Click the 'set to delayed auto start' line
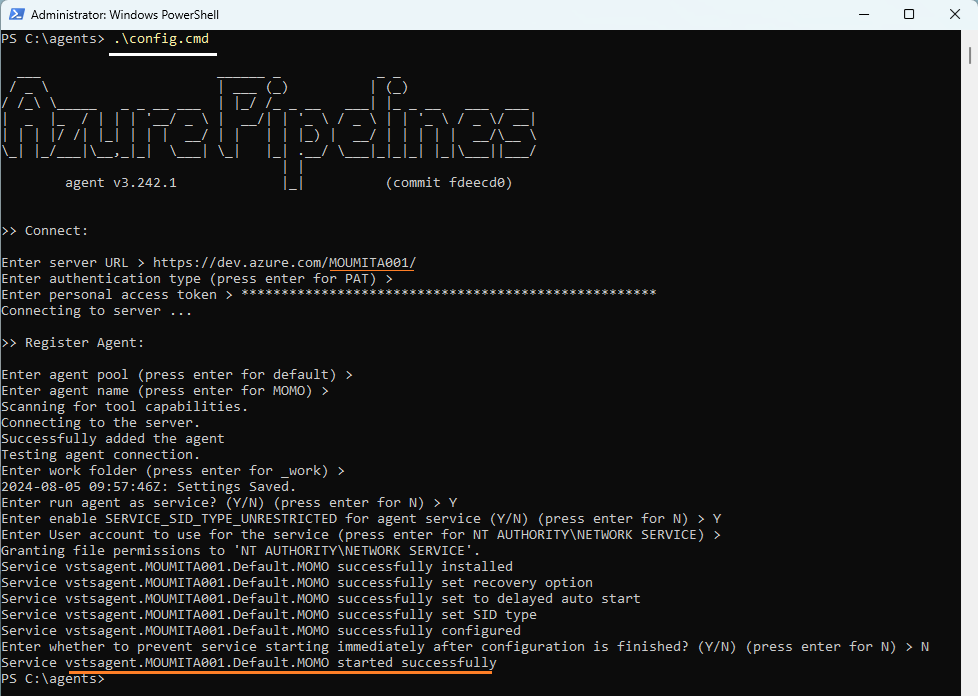The image size is (978, 696). (x=321, y=599)
